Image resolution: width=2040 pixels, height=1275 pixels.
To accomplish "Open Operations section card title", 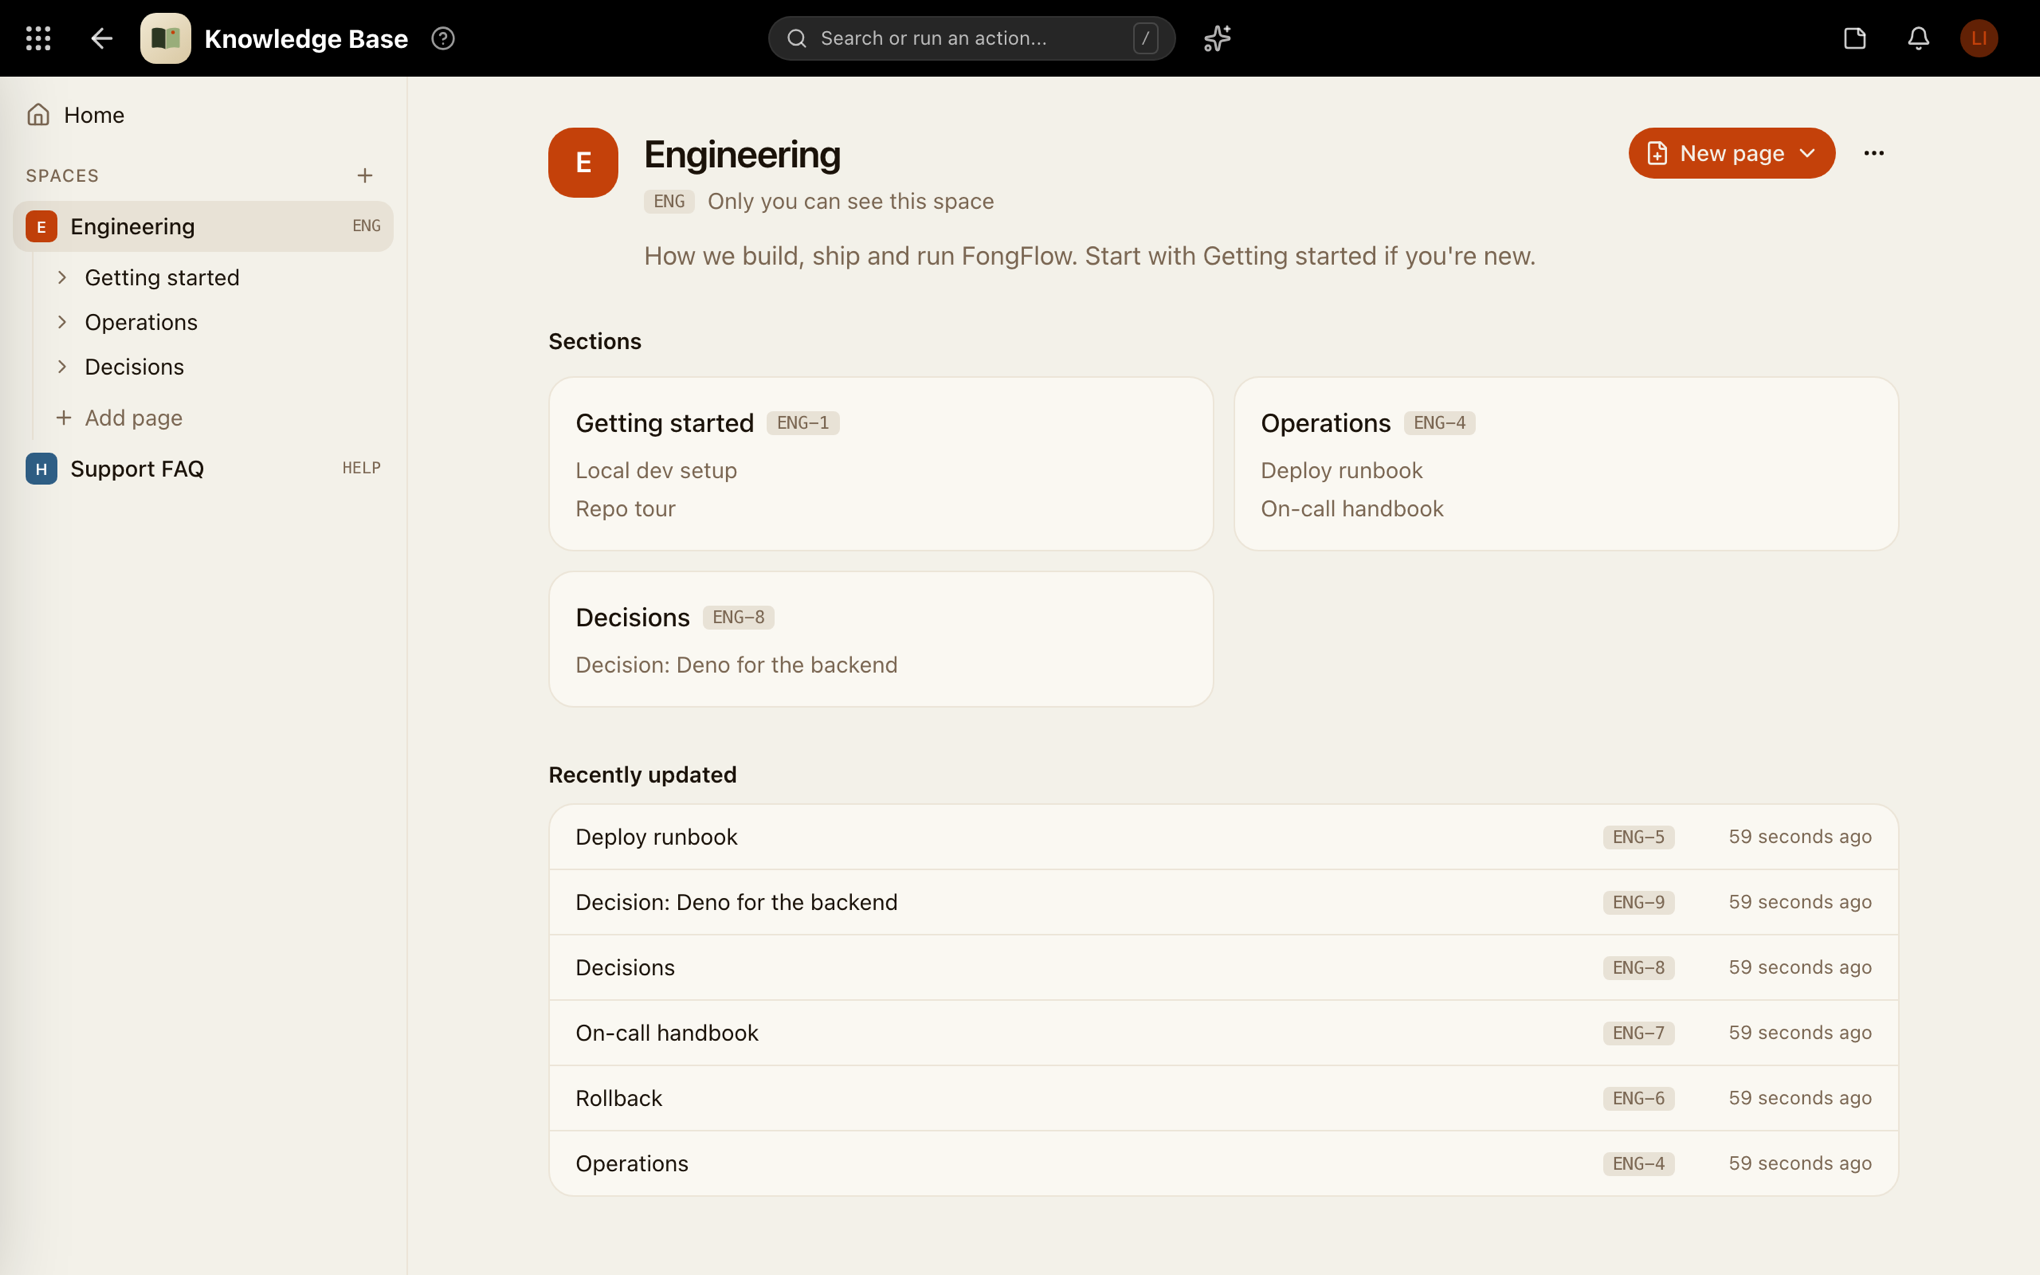I will click(1325, 423).
